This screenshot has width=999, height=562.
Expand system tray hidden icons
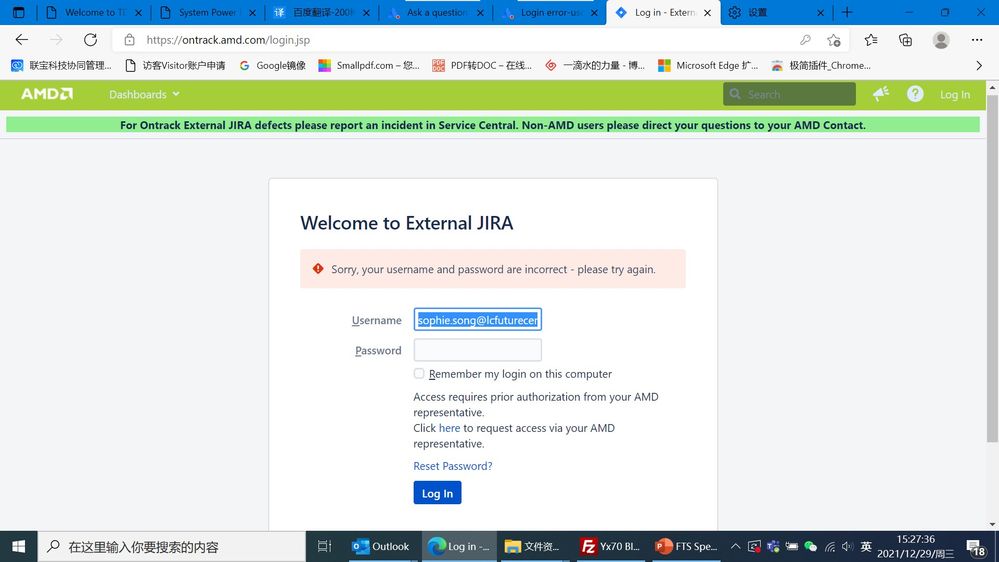(735, 546)
